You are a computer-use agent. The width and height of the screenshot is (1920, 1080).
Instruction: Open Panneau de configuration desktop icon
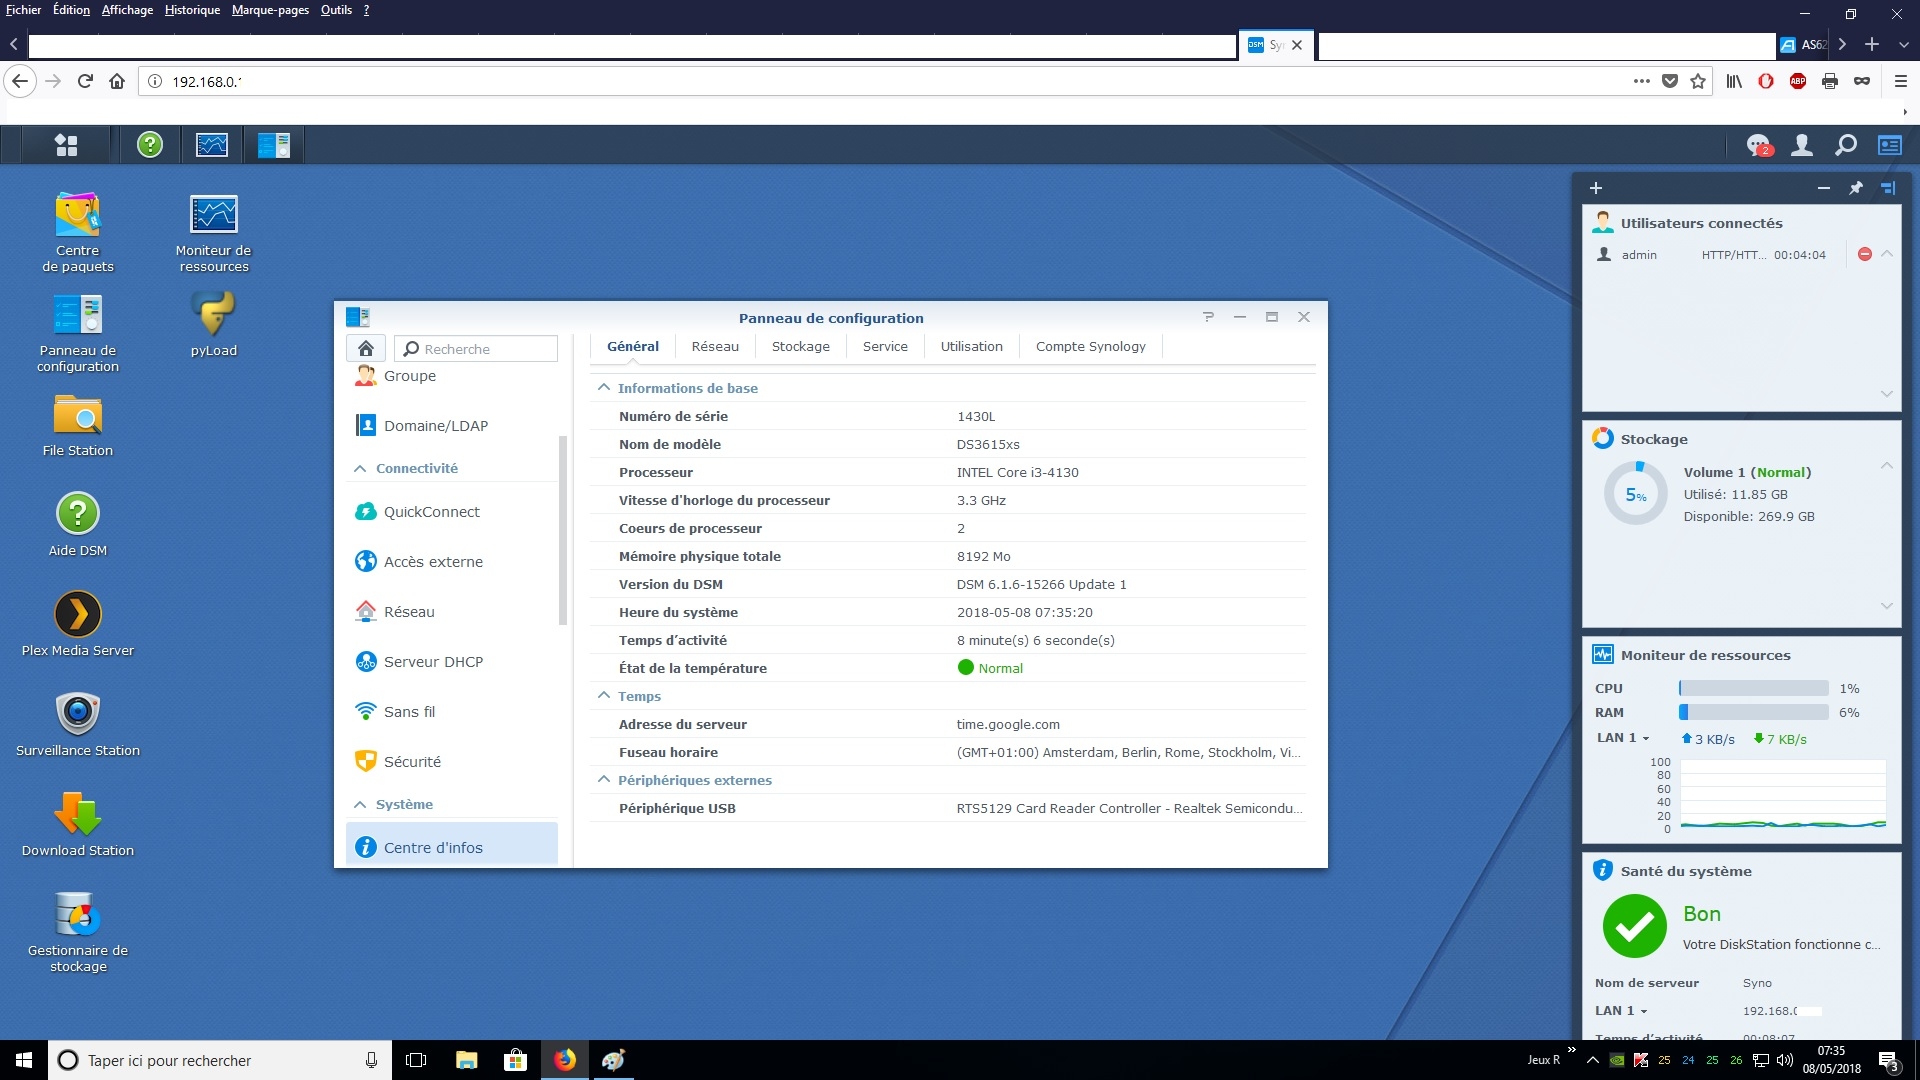[78, 332]
